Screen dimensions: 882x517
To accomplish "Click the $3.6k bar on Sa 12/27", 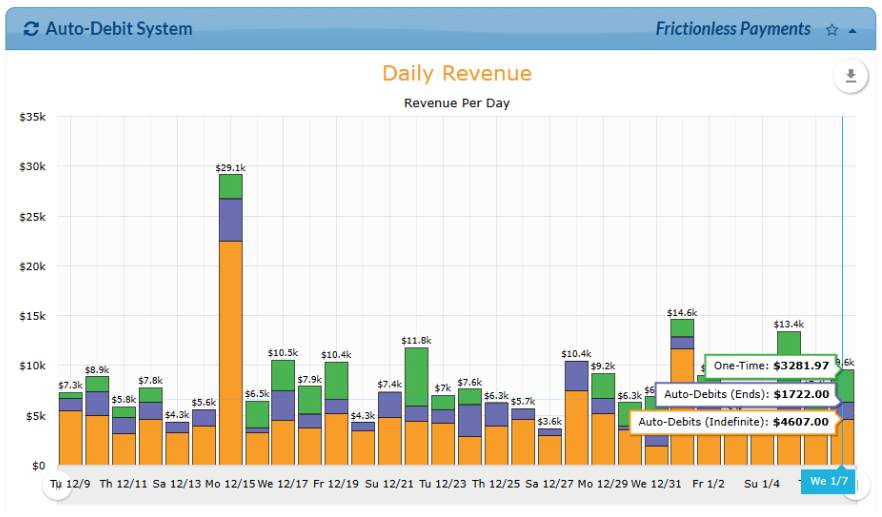I will click(x=550, y=447).
